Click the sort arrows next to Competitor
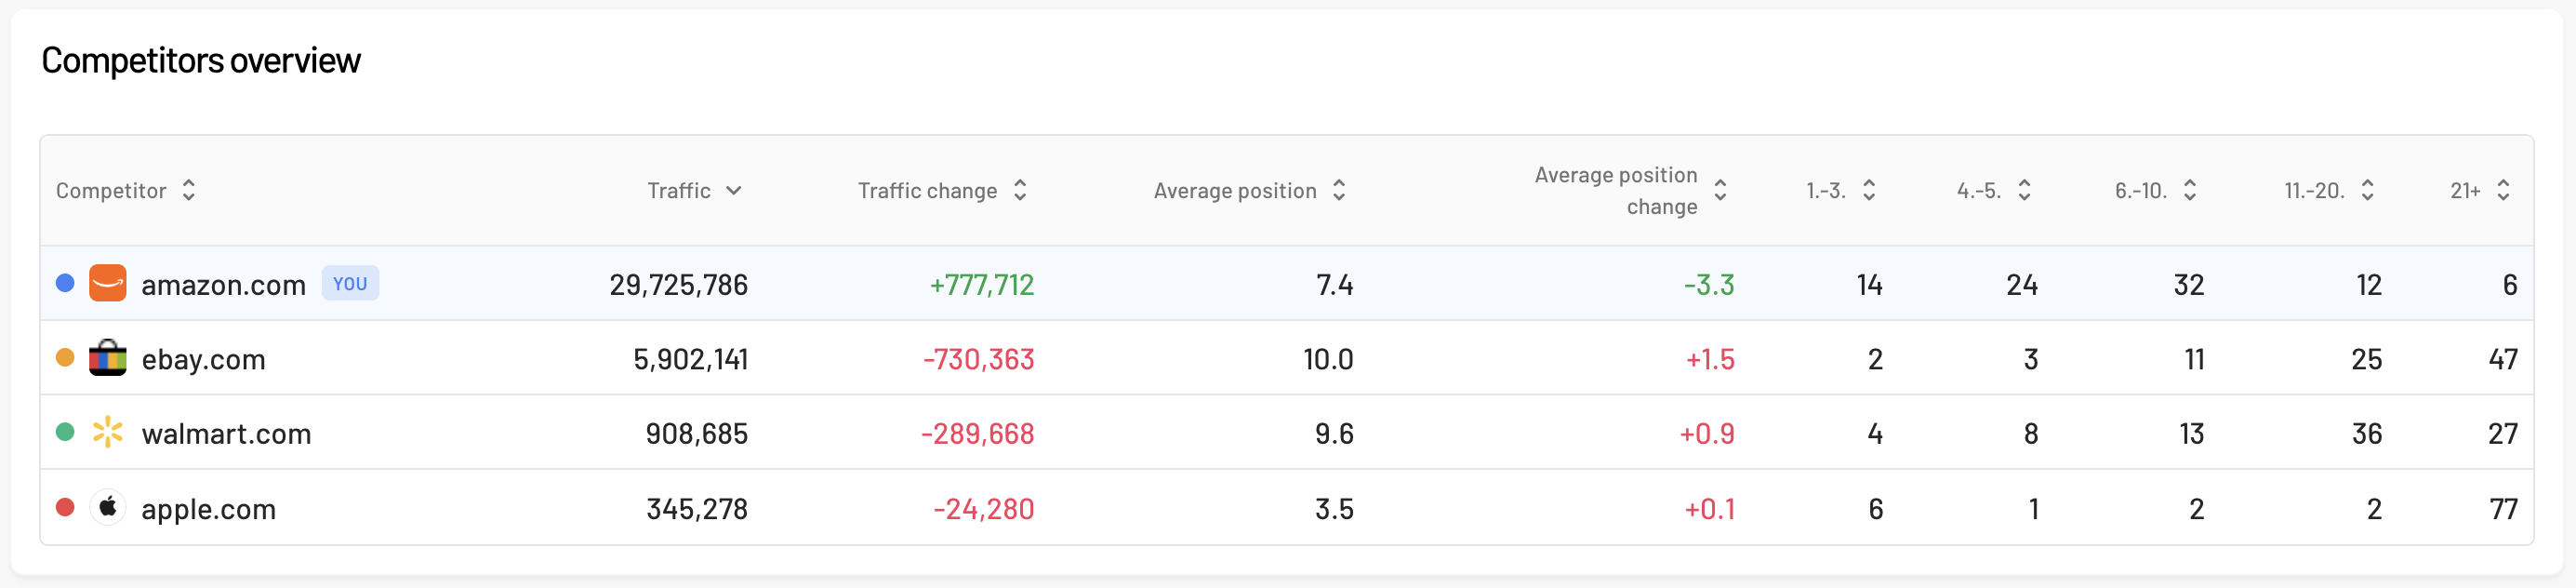The width and height of the screenshot is (2576, 588). click(x=189, y=190)
